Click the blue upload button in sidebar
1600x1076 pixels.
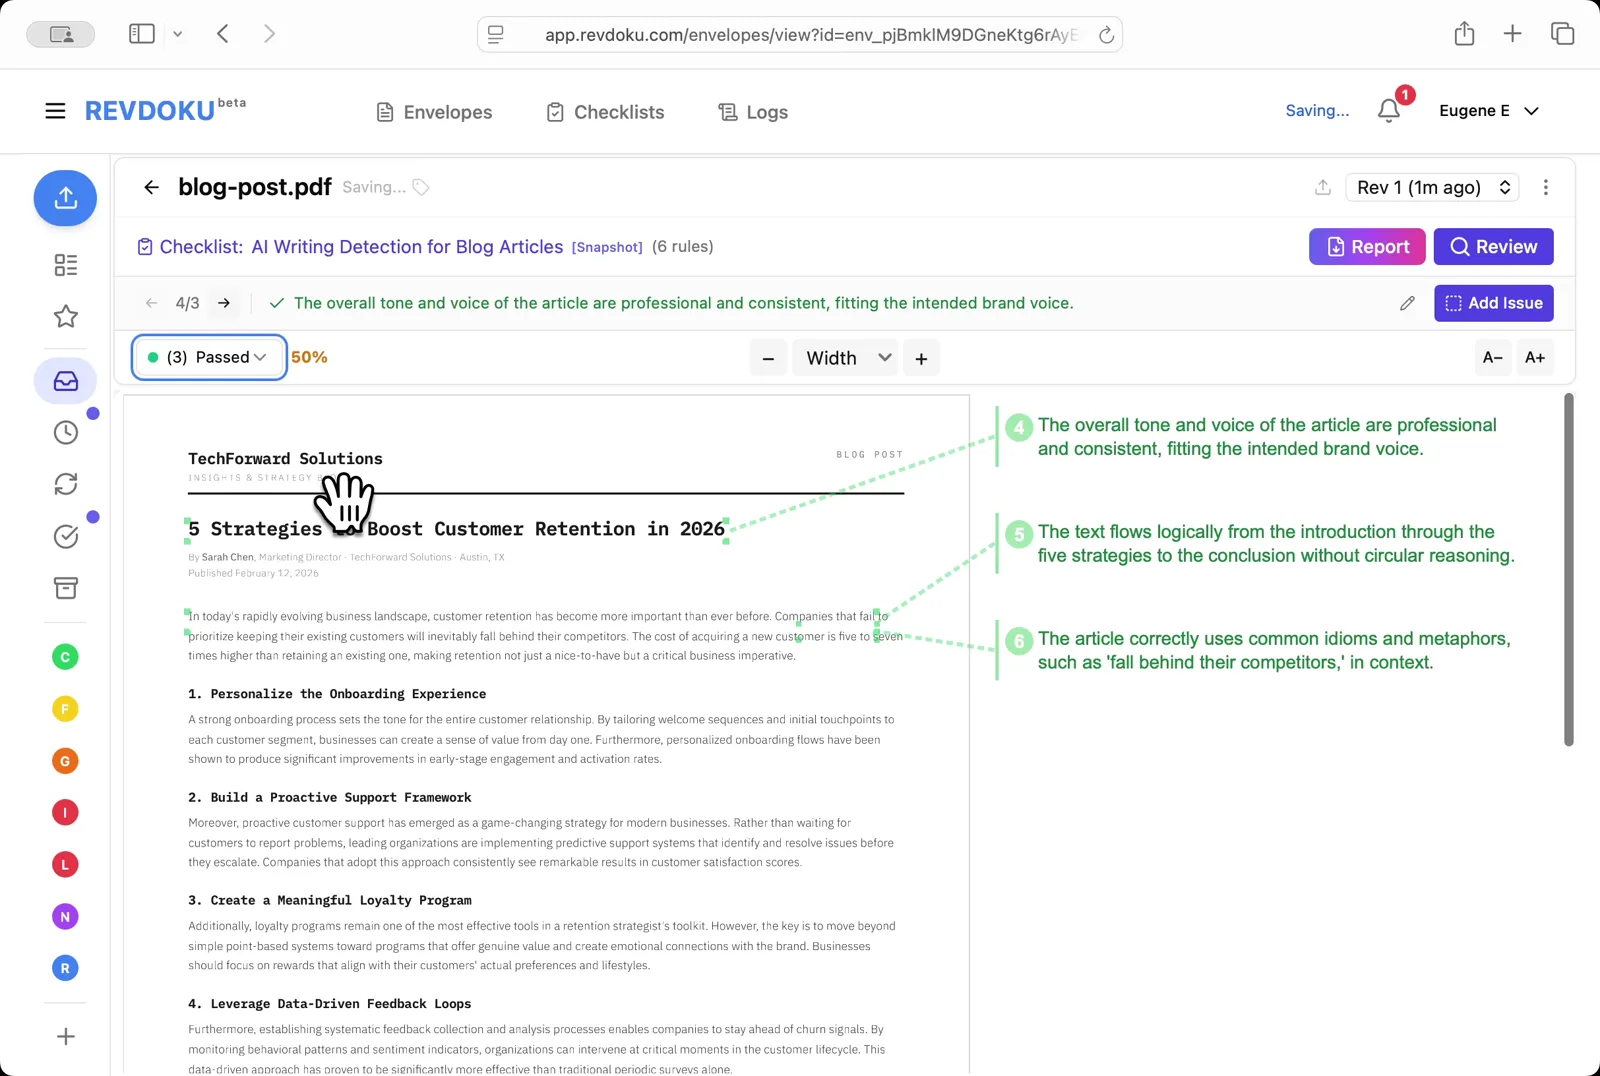click(65, 198)
